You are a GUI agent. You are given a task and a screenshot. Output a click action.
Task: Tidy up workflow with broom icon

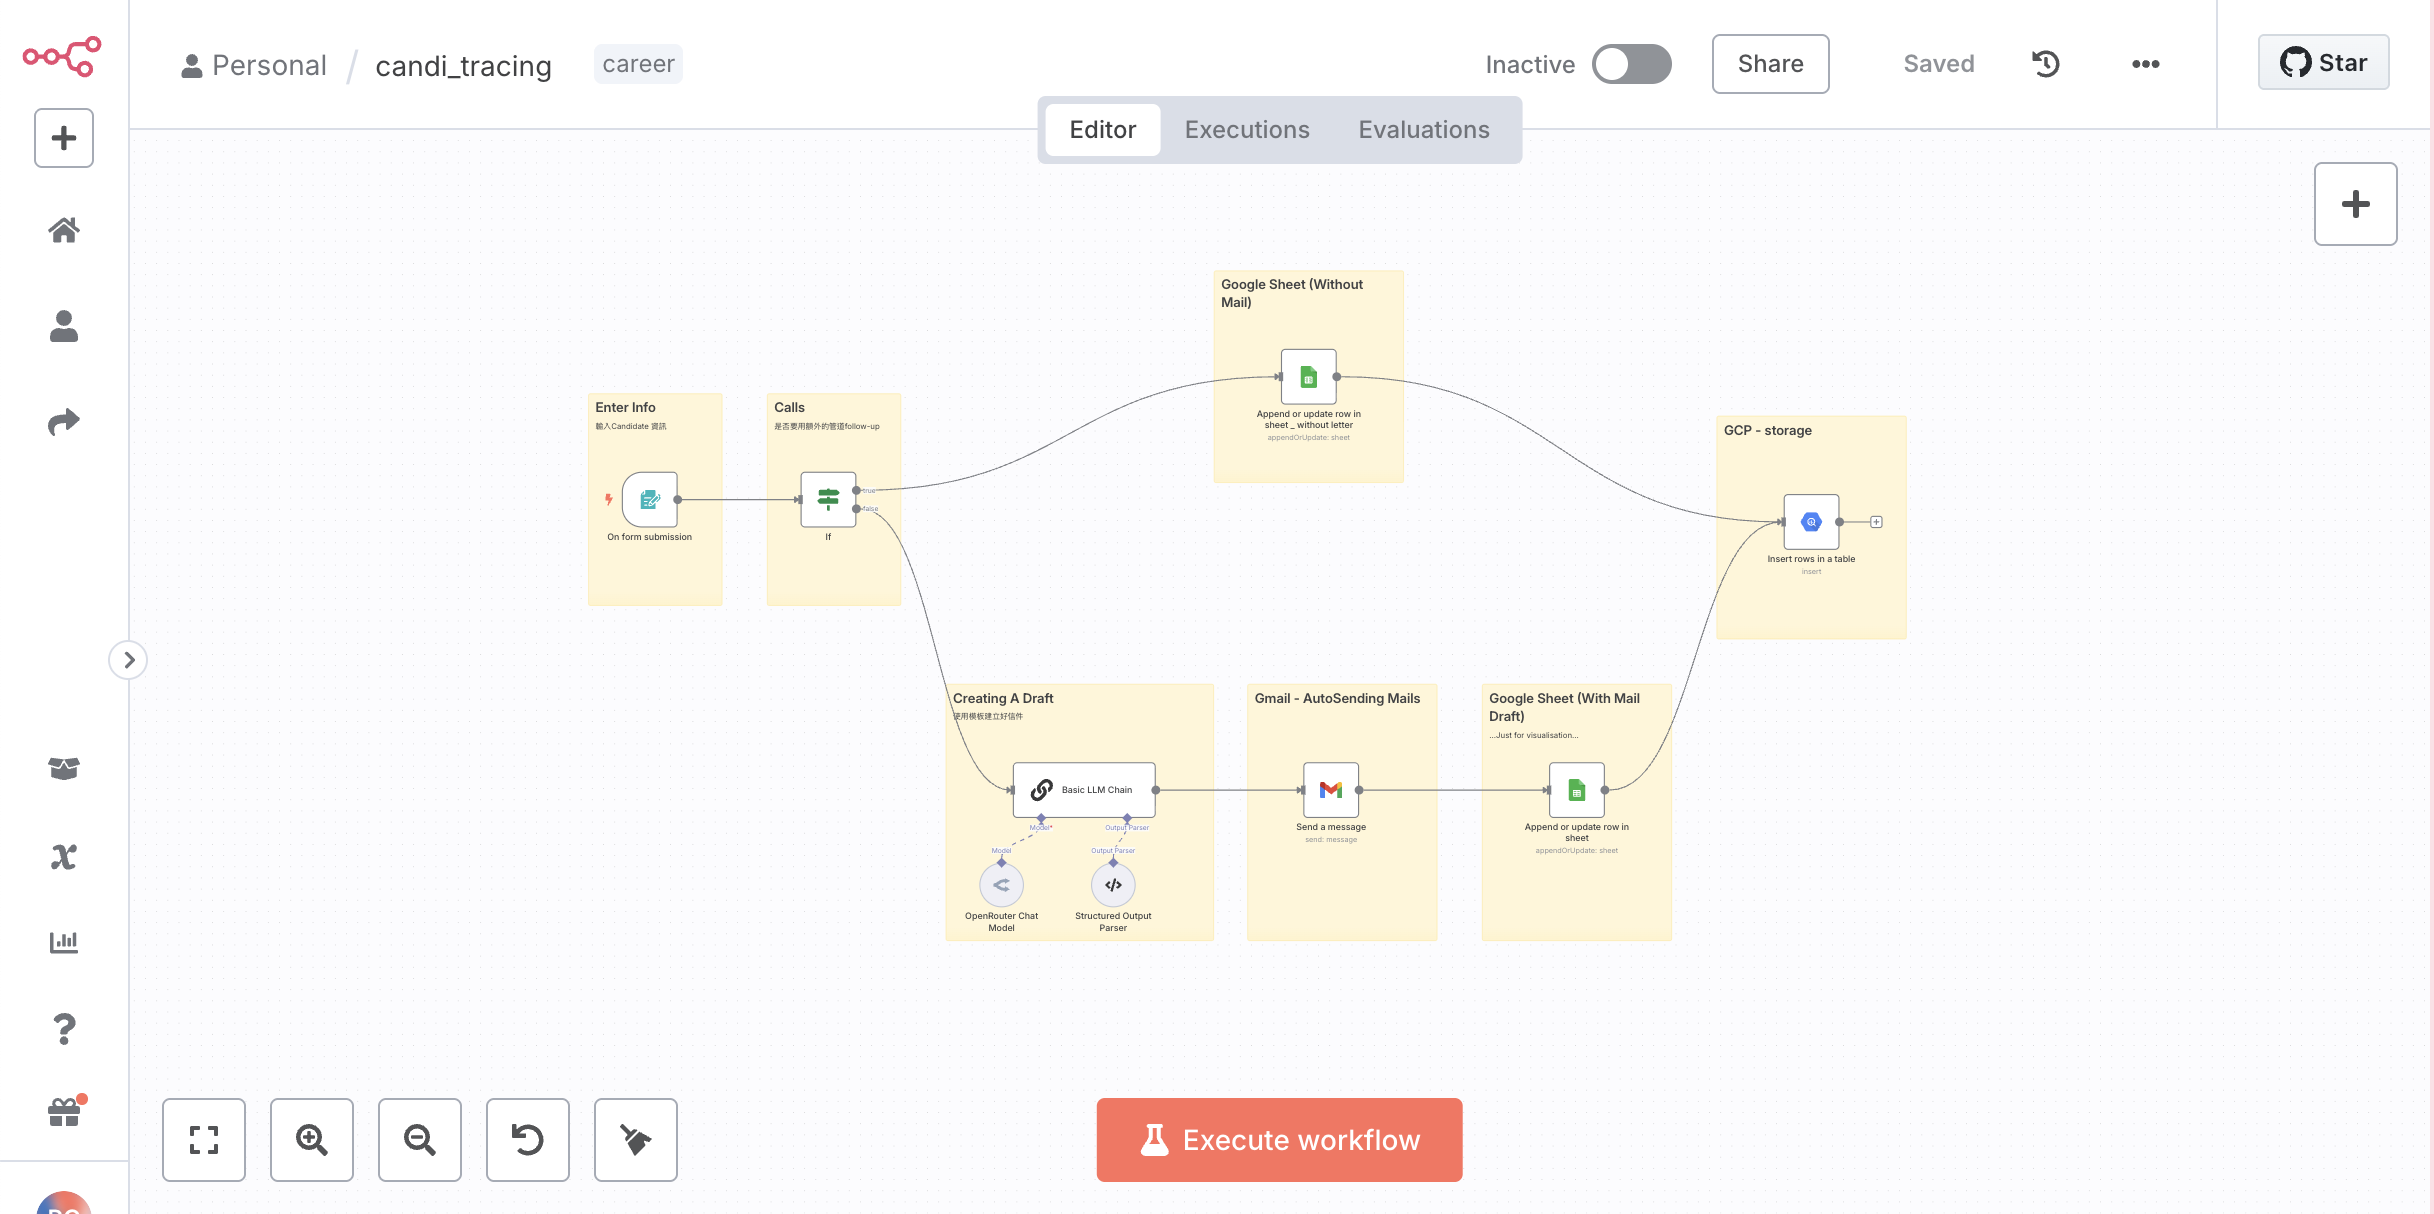636,1140
